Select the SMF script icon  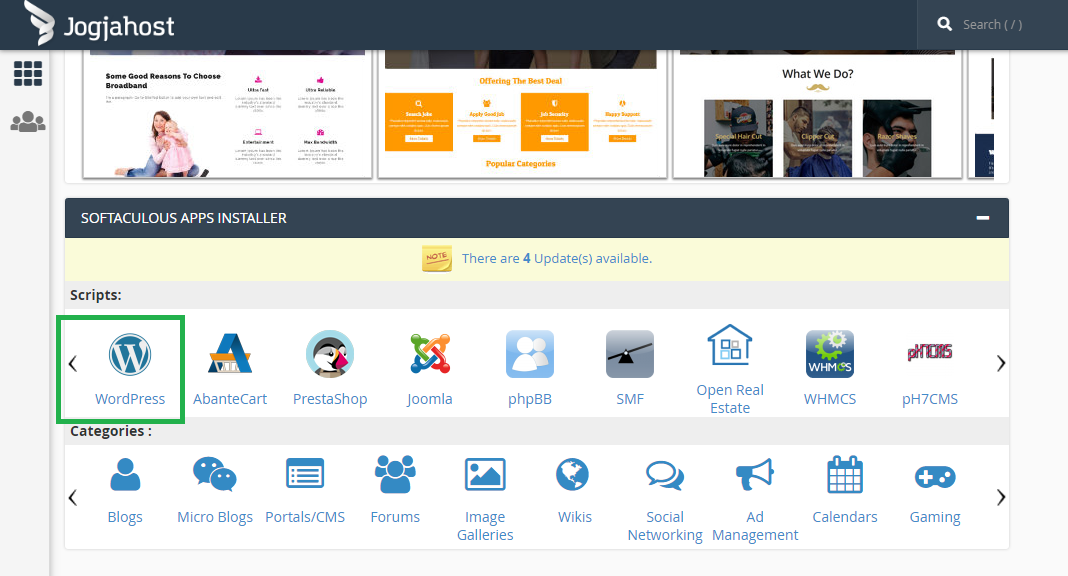(x=630, y=354)
